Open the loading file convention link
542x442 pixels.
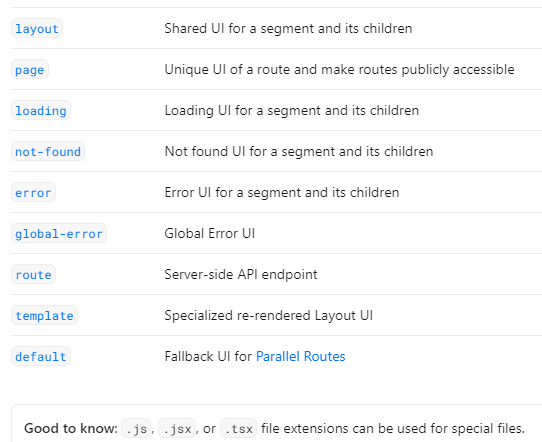pyautogui.click(x=41, y=111)
